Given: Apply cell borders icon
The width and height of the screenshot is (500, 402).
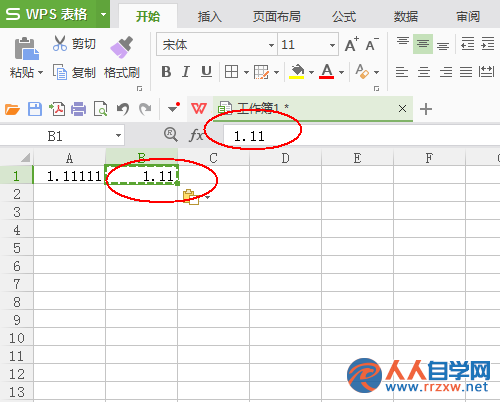Looking at the screenshot, I should tap(231, 72).
